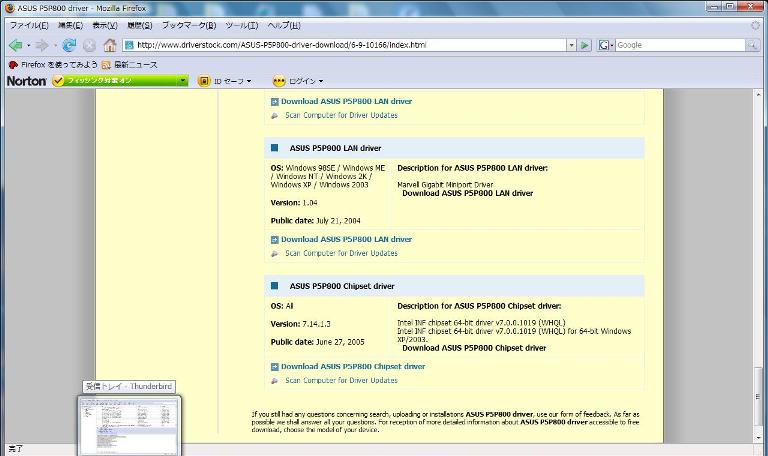Click Download LAN driver link below July 21 date
The width and height of the screenshot is (768, 456).
click(x=346, y=240)
